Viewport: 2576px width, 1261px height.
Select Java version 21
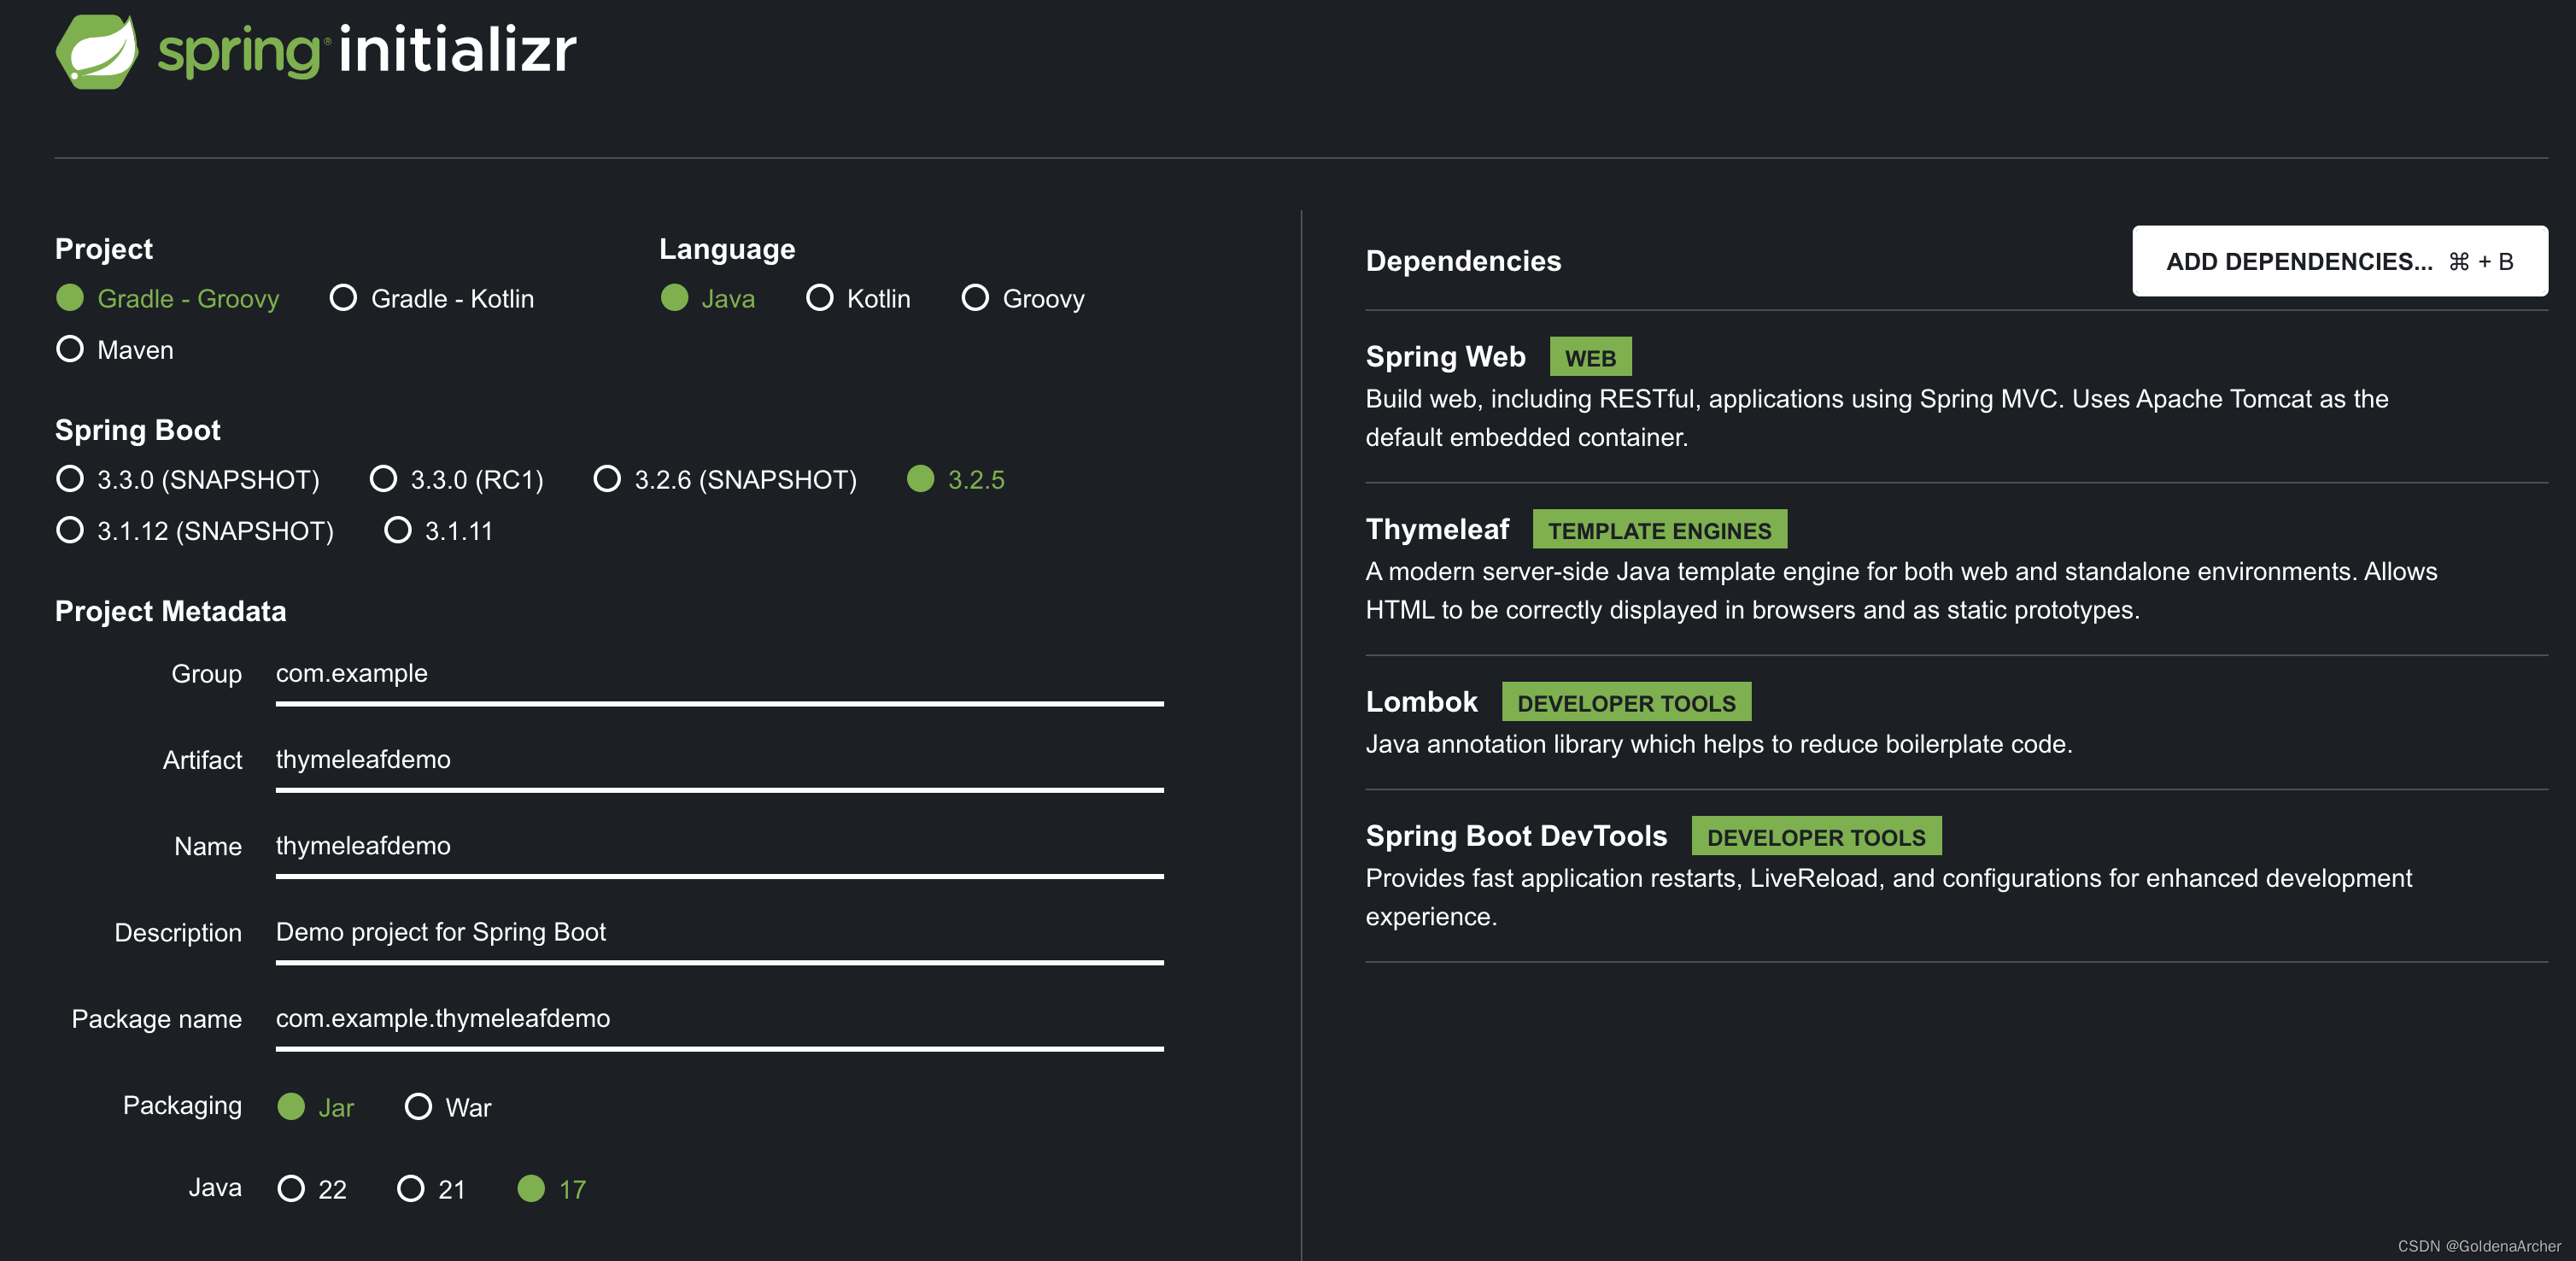point(431,1188)
